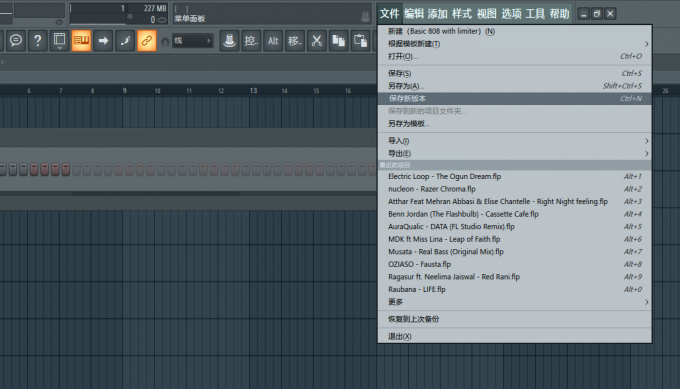Open the 视图 menu
Screen dimensions: 680x389
pyautogui.click(x=487, y=14)
